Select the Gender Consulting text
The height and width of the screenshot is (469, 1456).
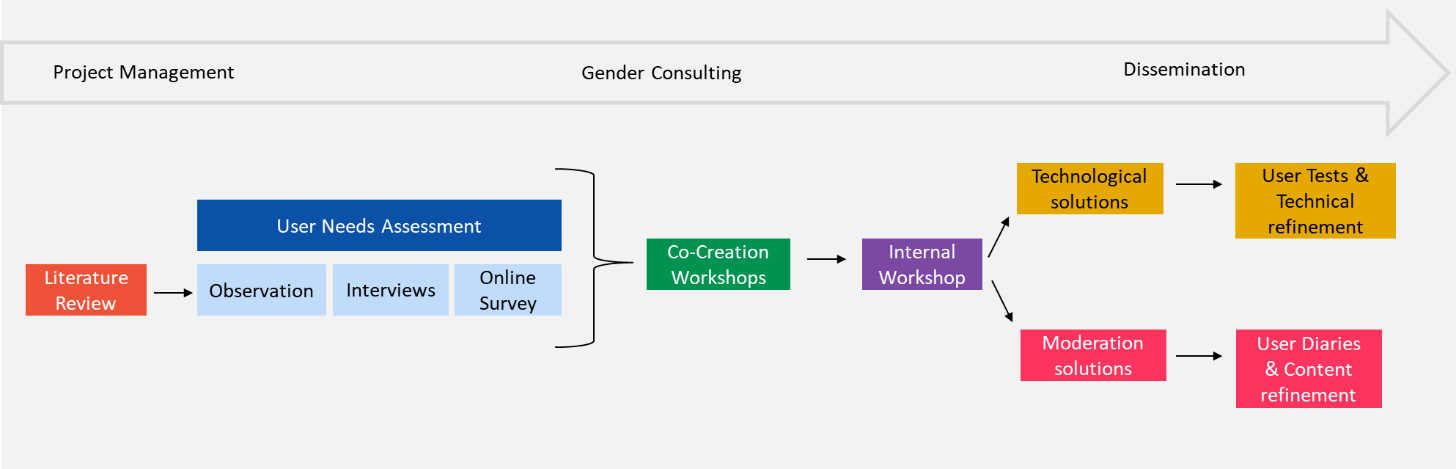click(661, 73)
